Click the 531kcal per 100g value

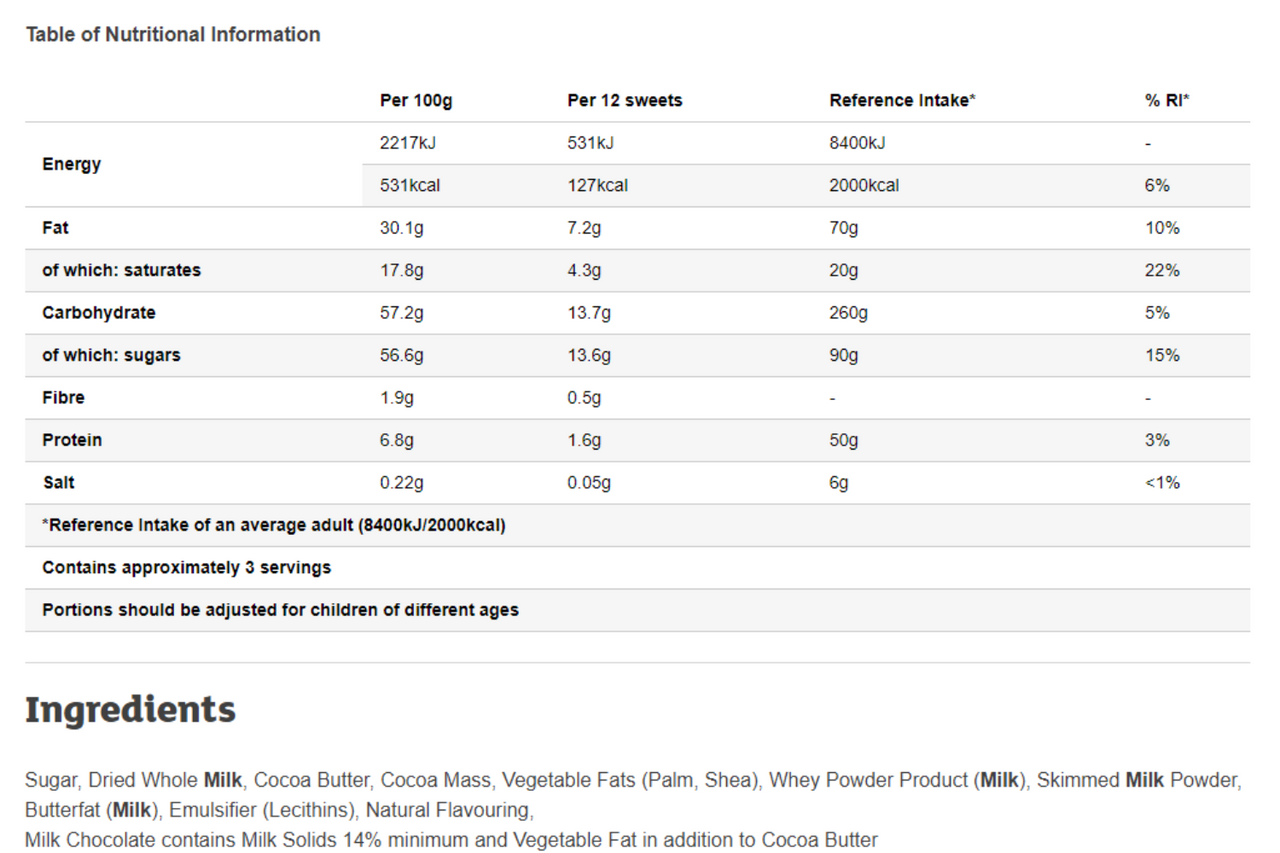(x=410, y=185)
